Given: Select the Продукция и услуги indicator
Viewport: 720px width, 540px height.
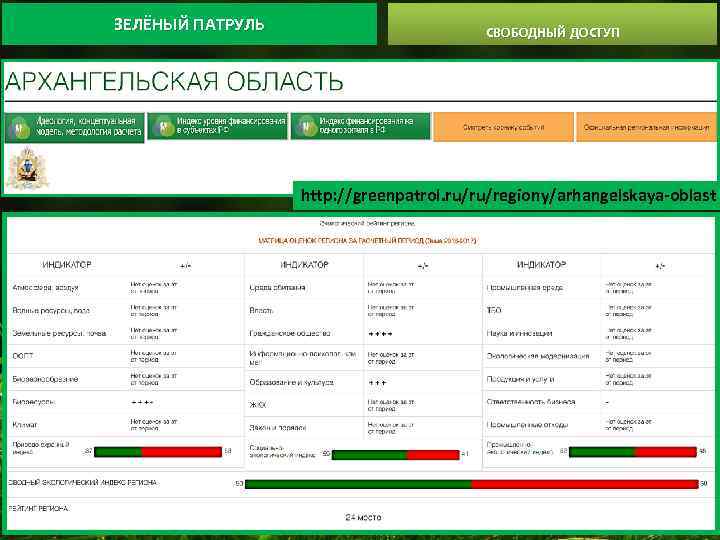Looking at the screenshot, I should tap(520, 379).
